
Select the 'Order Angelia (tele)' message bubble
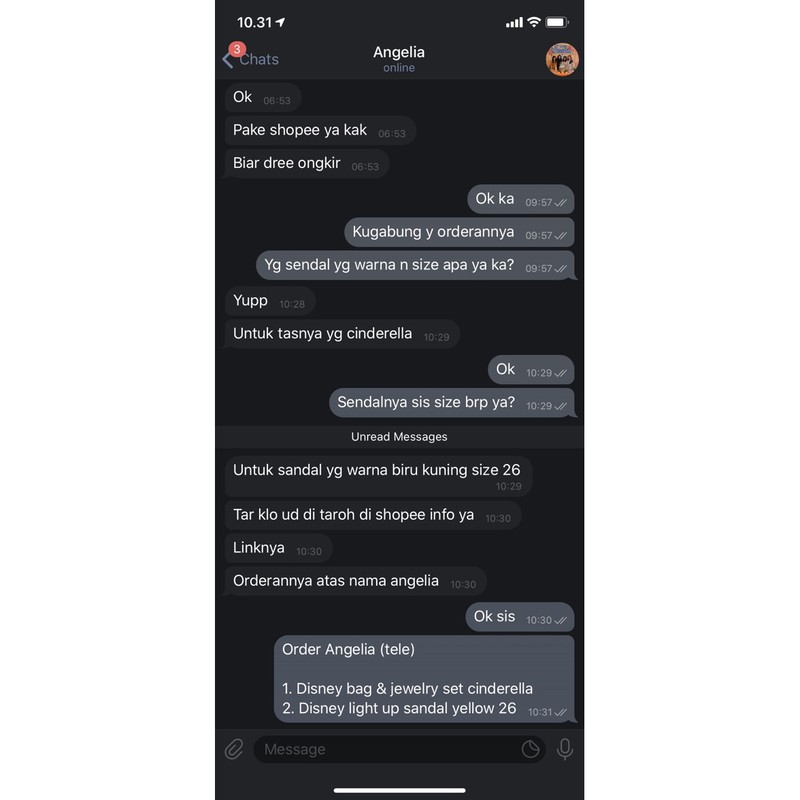click(x=424, y=679)
